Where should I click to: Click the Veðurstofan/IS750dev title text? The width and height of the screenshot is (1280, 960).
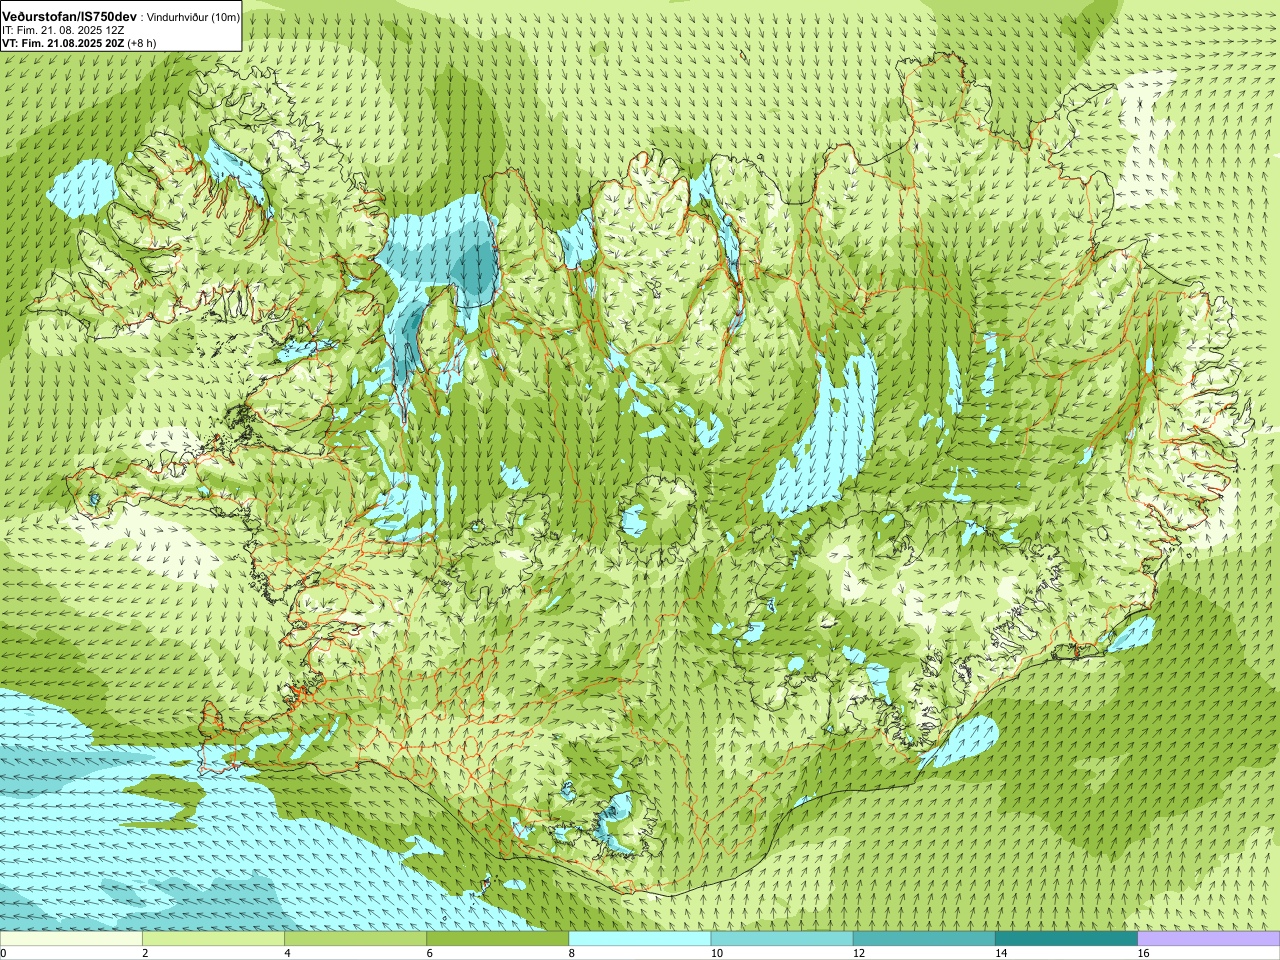pos(70,17)
